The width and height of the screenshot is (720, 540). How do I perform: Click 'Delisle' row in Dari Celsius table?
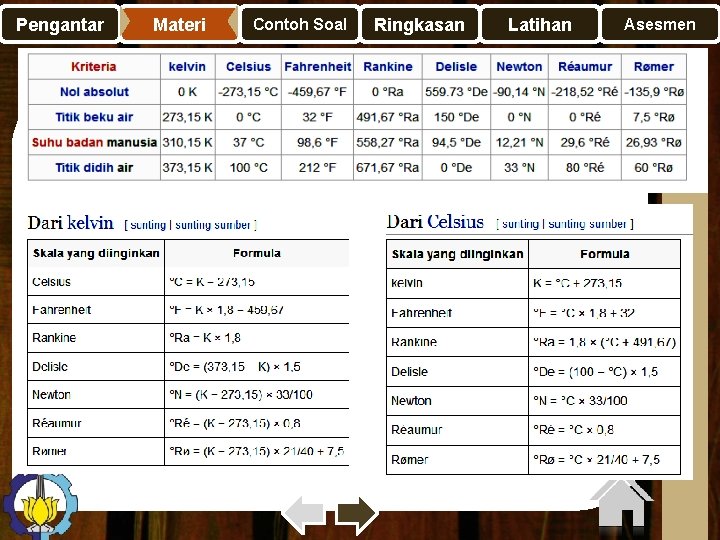coord(533,371)
